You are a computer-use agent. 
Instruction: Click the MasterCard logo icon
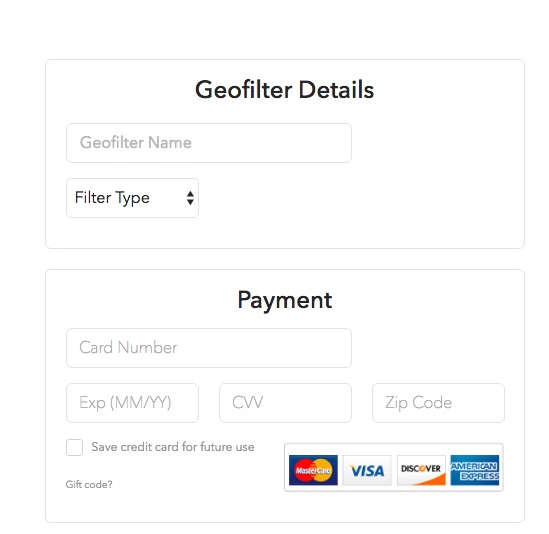click(313, 470)
